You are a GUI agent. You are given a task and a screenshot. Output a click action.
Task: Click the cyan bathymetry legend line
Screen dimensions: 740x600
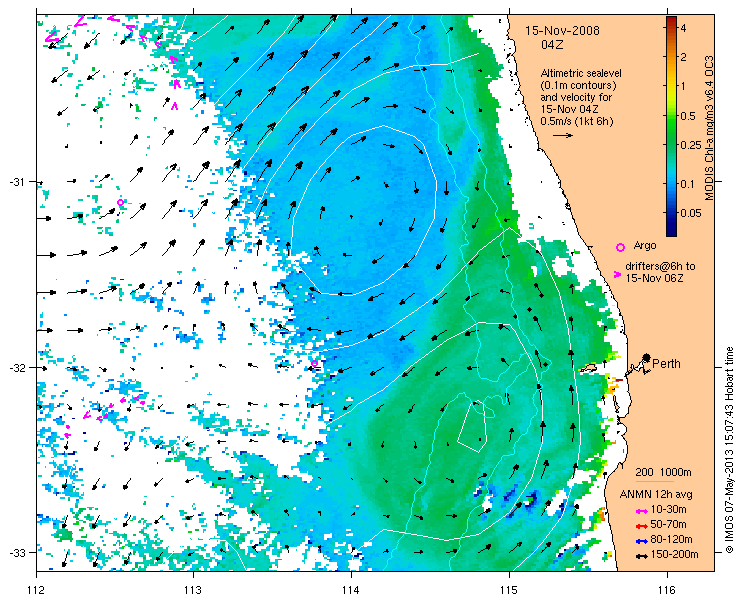click(654, 482)
